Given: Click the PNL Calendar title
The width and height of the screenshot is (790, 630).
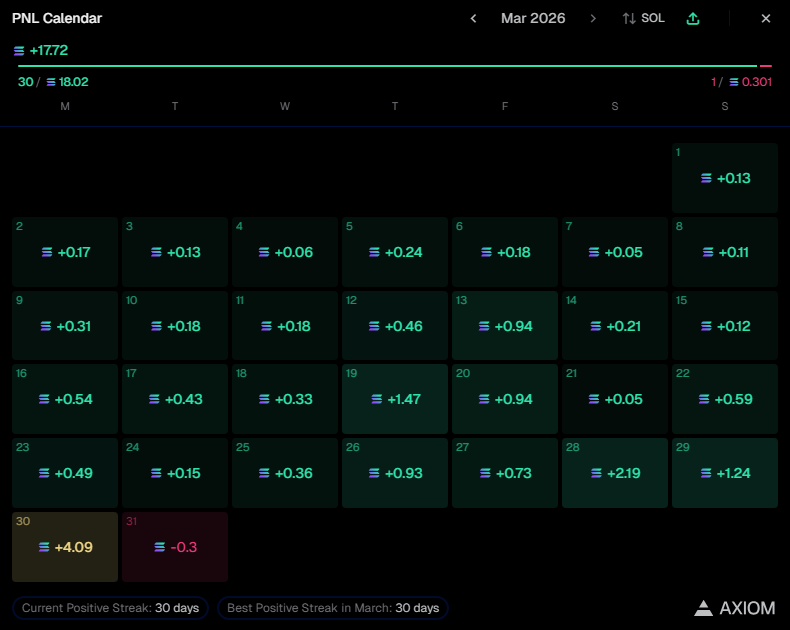Looking at the screenshot, I should point(57,19).
